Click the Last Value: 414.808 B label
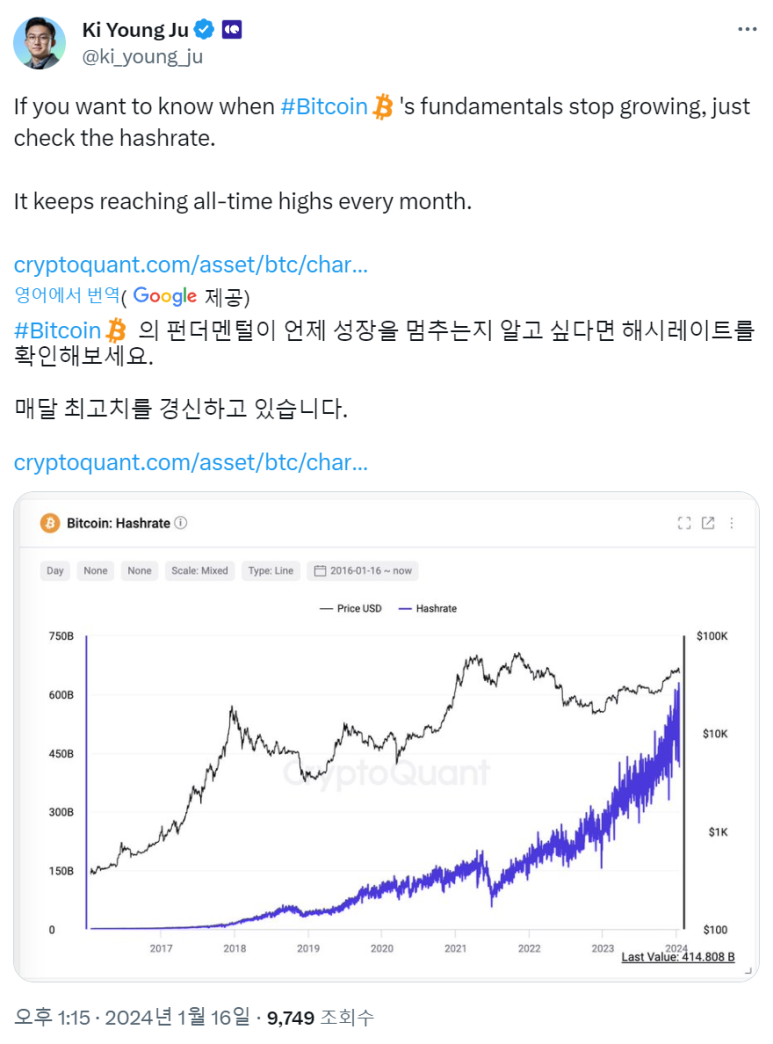This screenshot has height=1044, width=773. coord(678,957)
